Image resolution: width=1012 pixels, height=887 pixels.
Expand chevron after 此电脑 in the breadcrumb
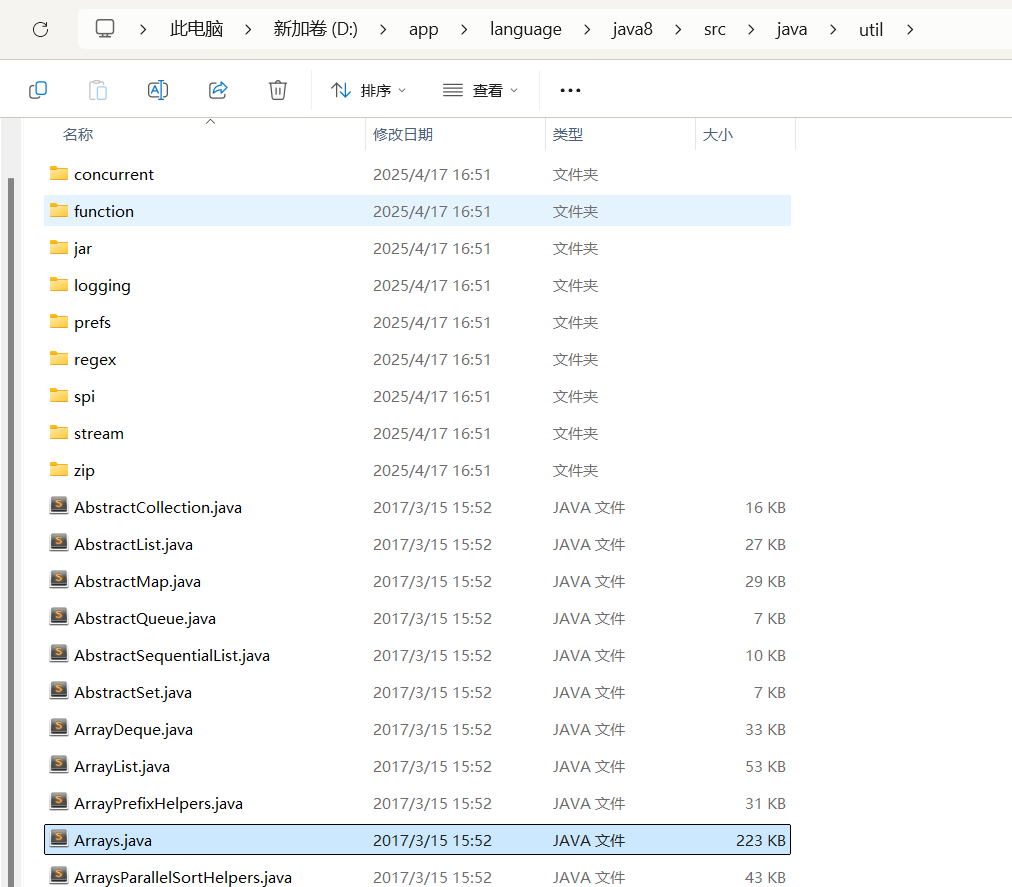point(248,30)
